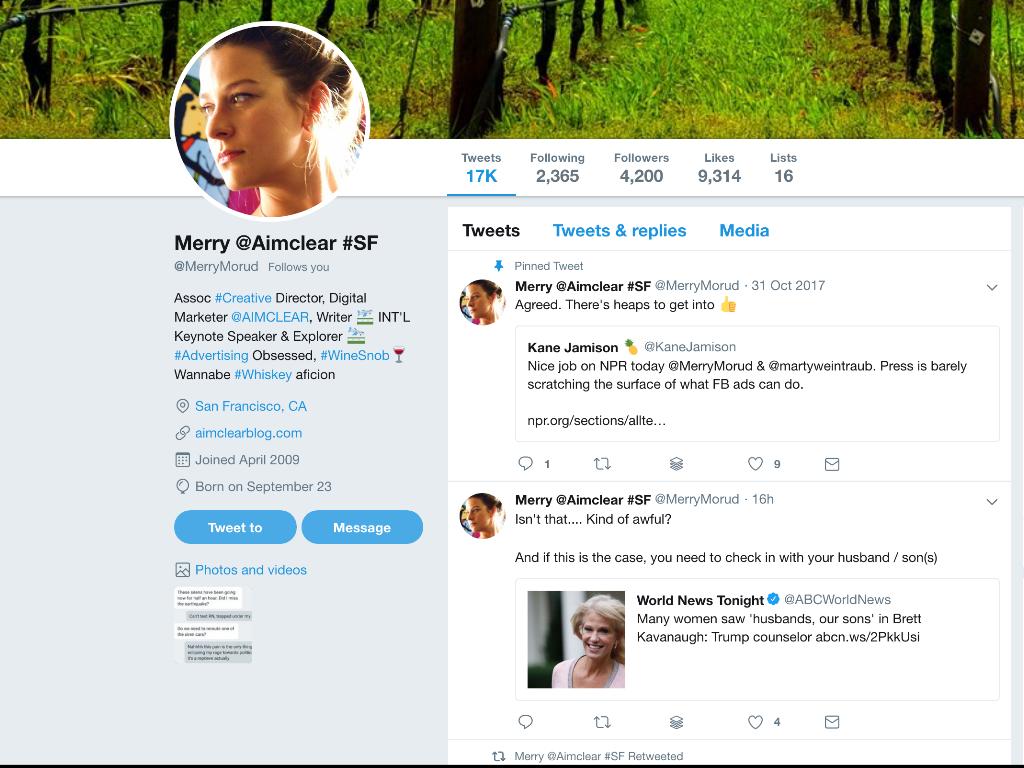This screenshot has height=768, width=1024.
Task: Retweet the Kavanaugh quote tweet
Action: pos(602,722)
